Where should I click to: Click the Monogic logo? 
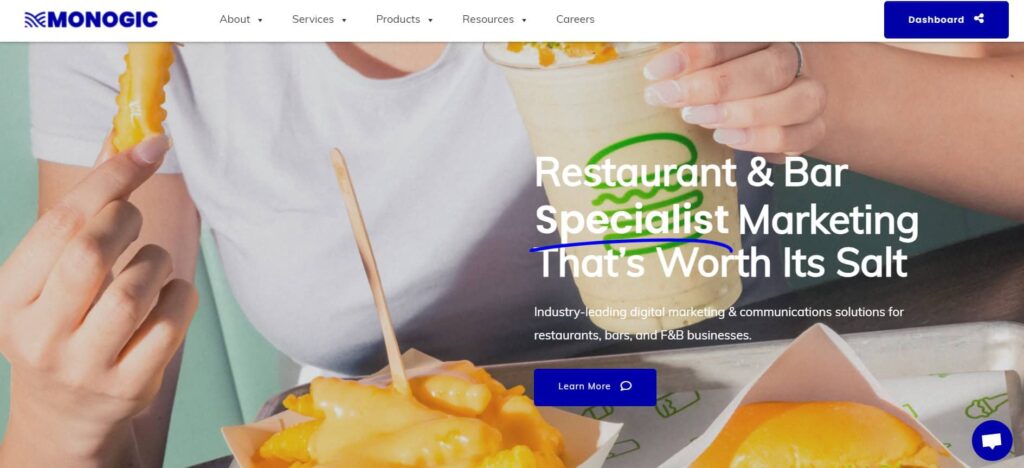pyautogui.click(x=91, y=20)
